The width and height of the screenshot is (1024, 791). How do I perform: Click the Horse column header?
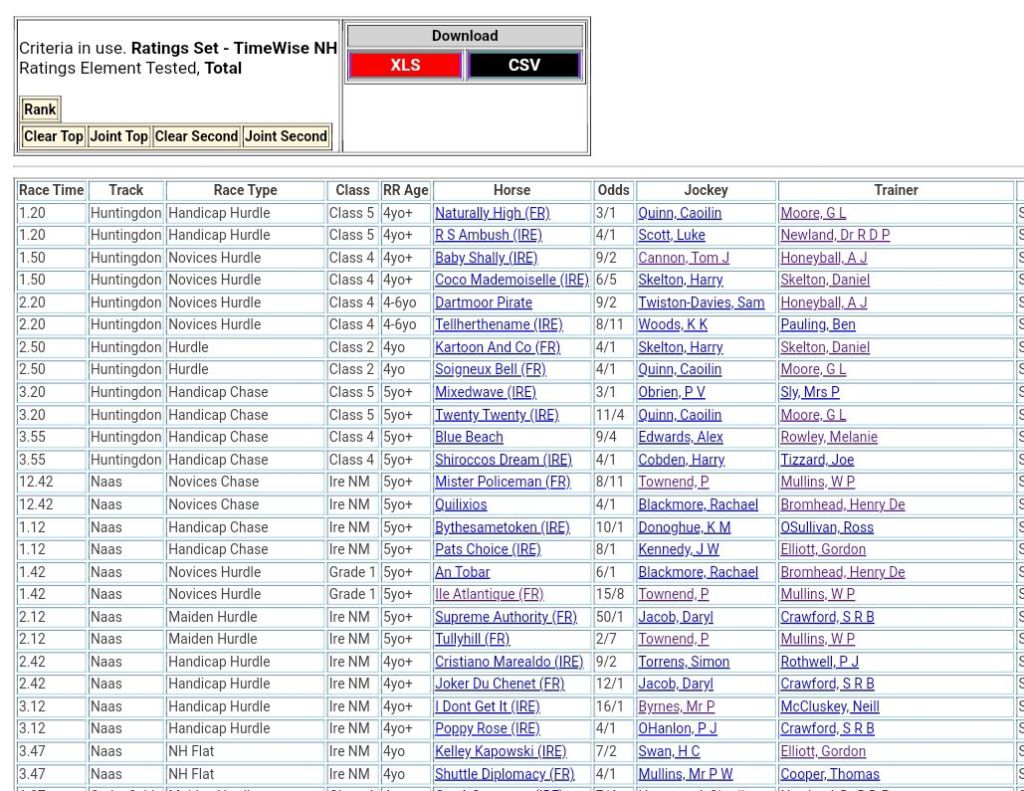[511, 190]
